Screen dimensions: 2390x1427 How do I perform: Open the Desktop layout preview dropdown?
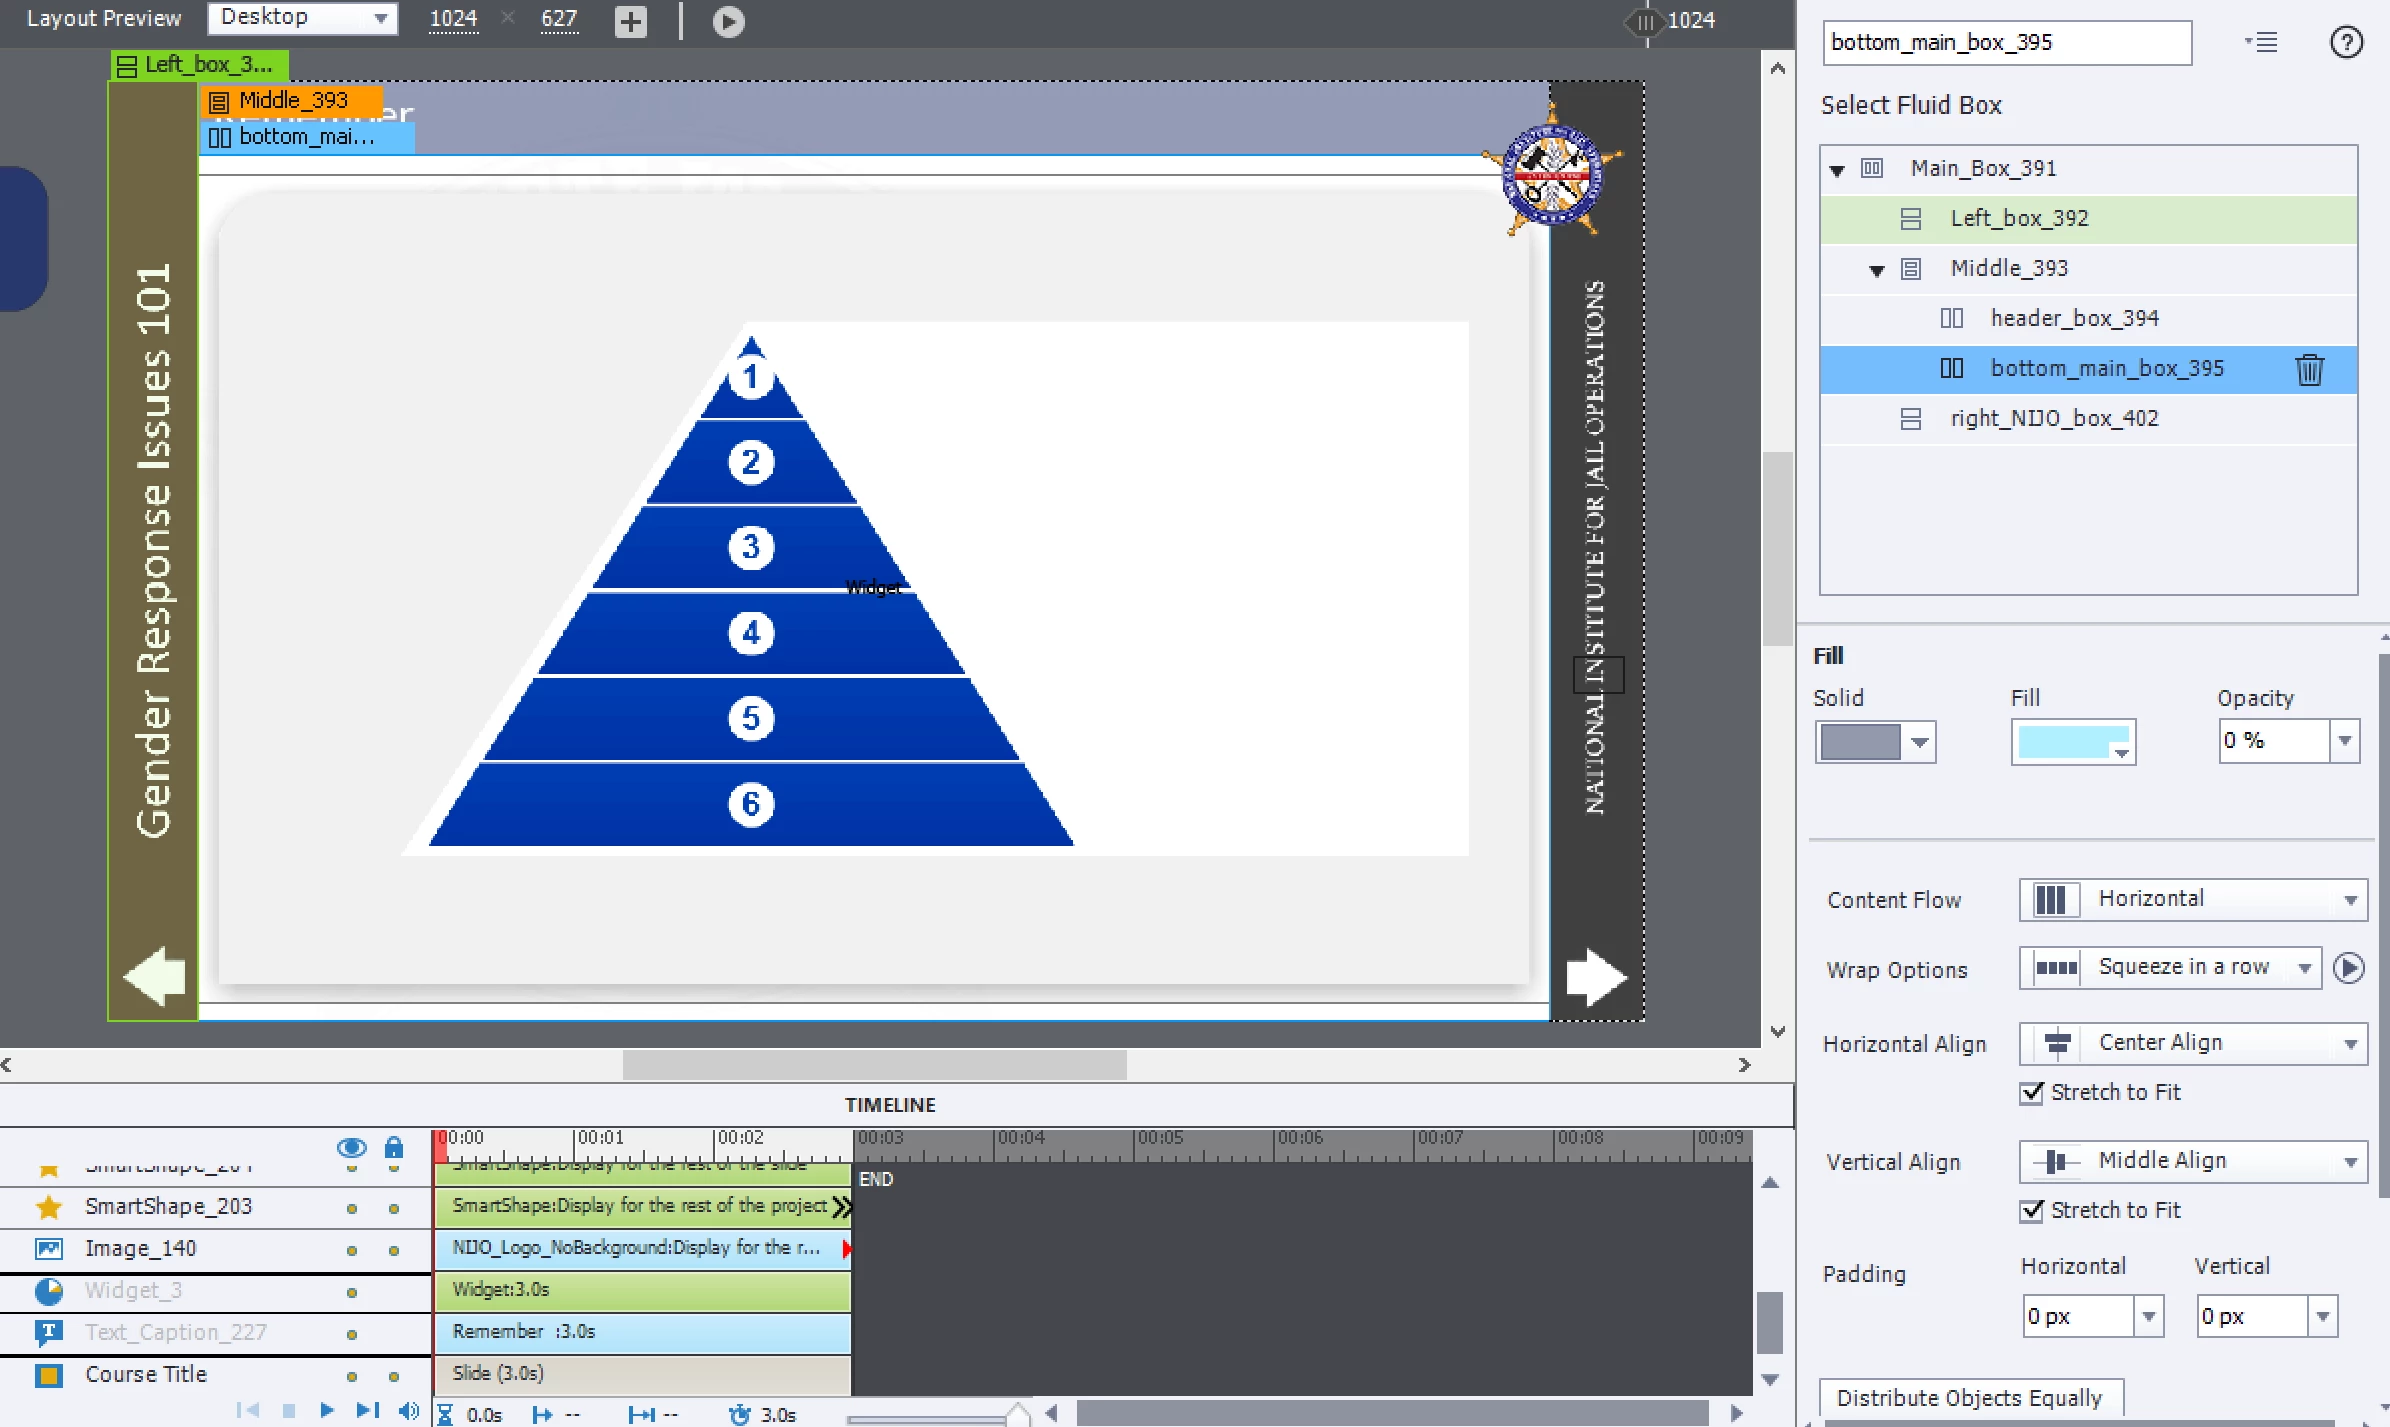[302, 18]
